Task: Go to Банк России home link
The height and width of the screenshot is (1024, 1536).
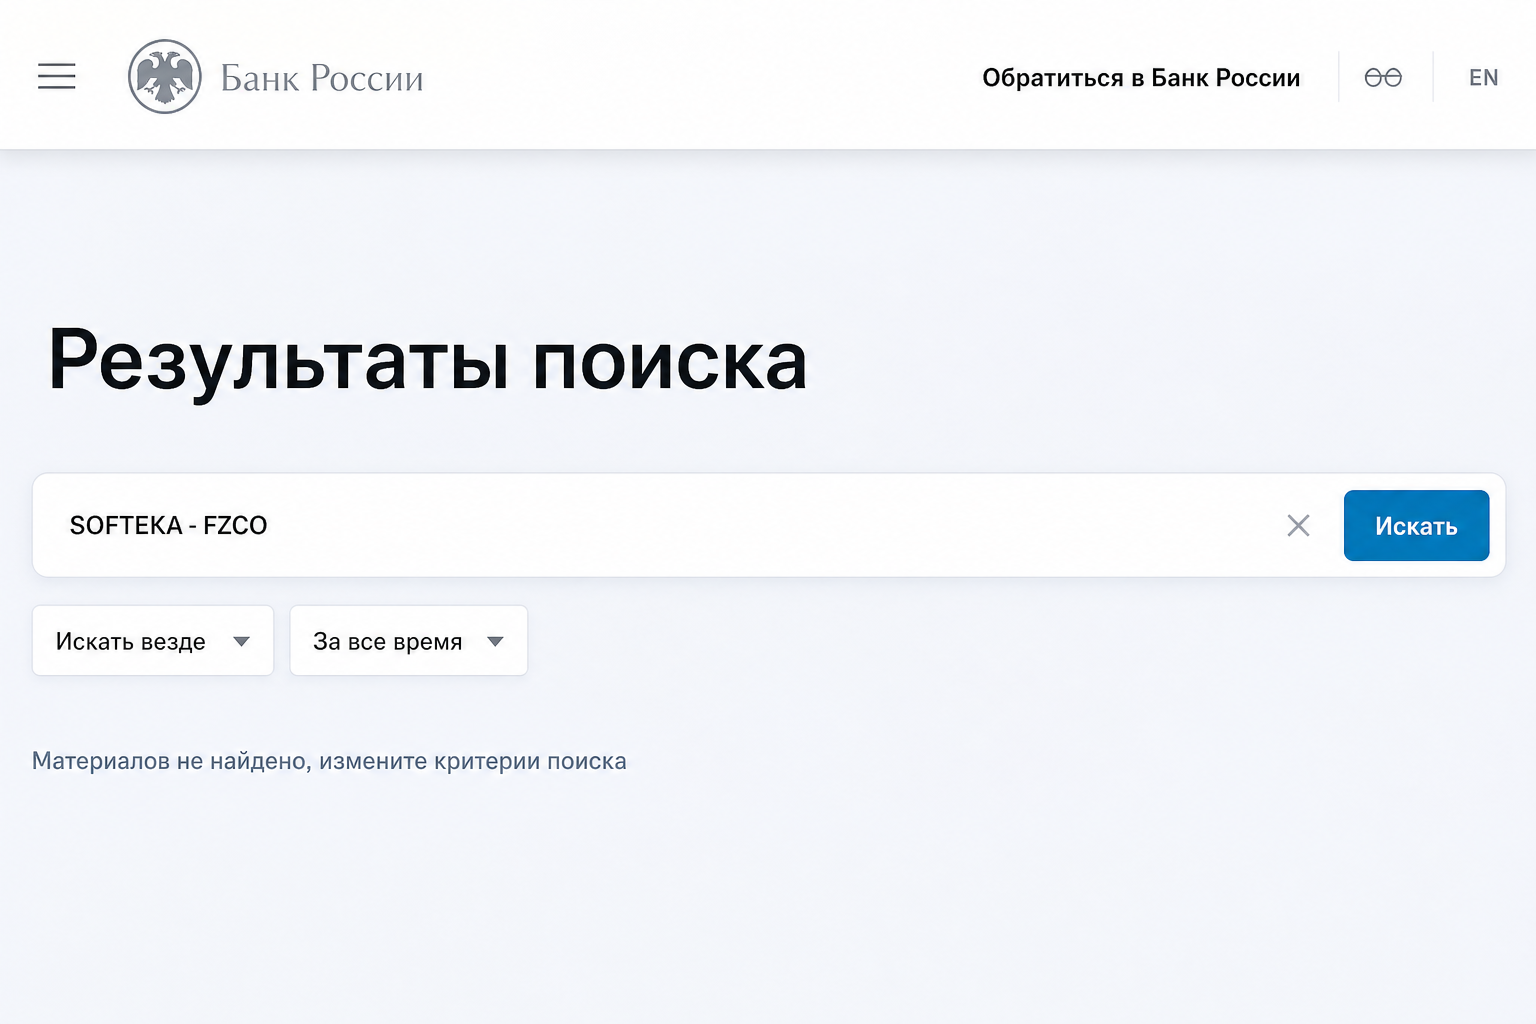Action: 322,78
